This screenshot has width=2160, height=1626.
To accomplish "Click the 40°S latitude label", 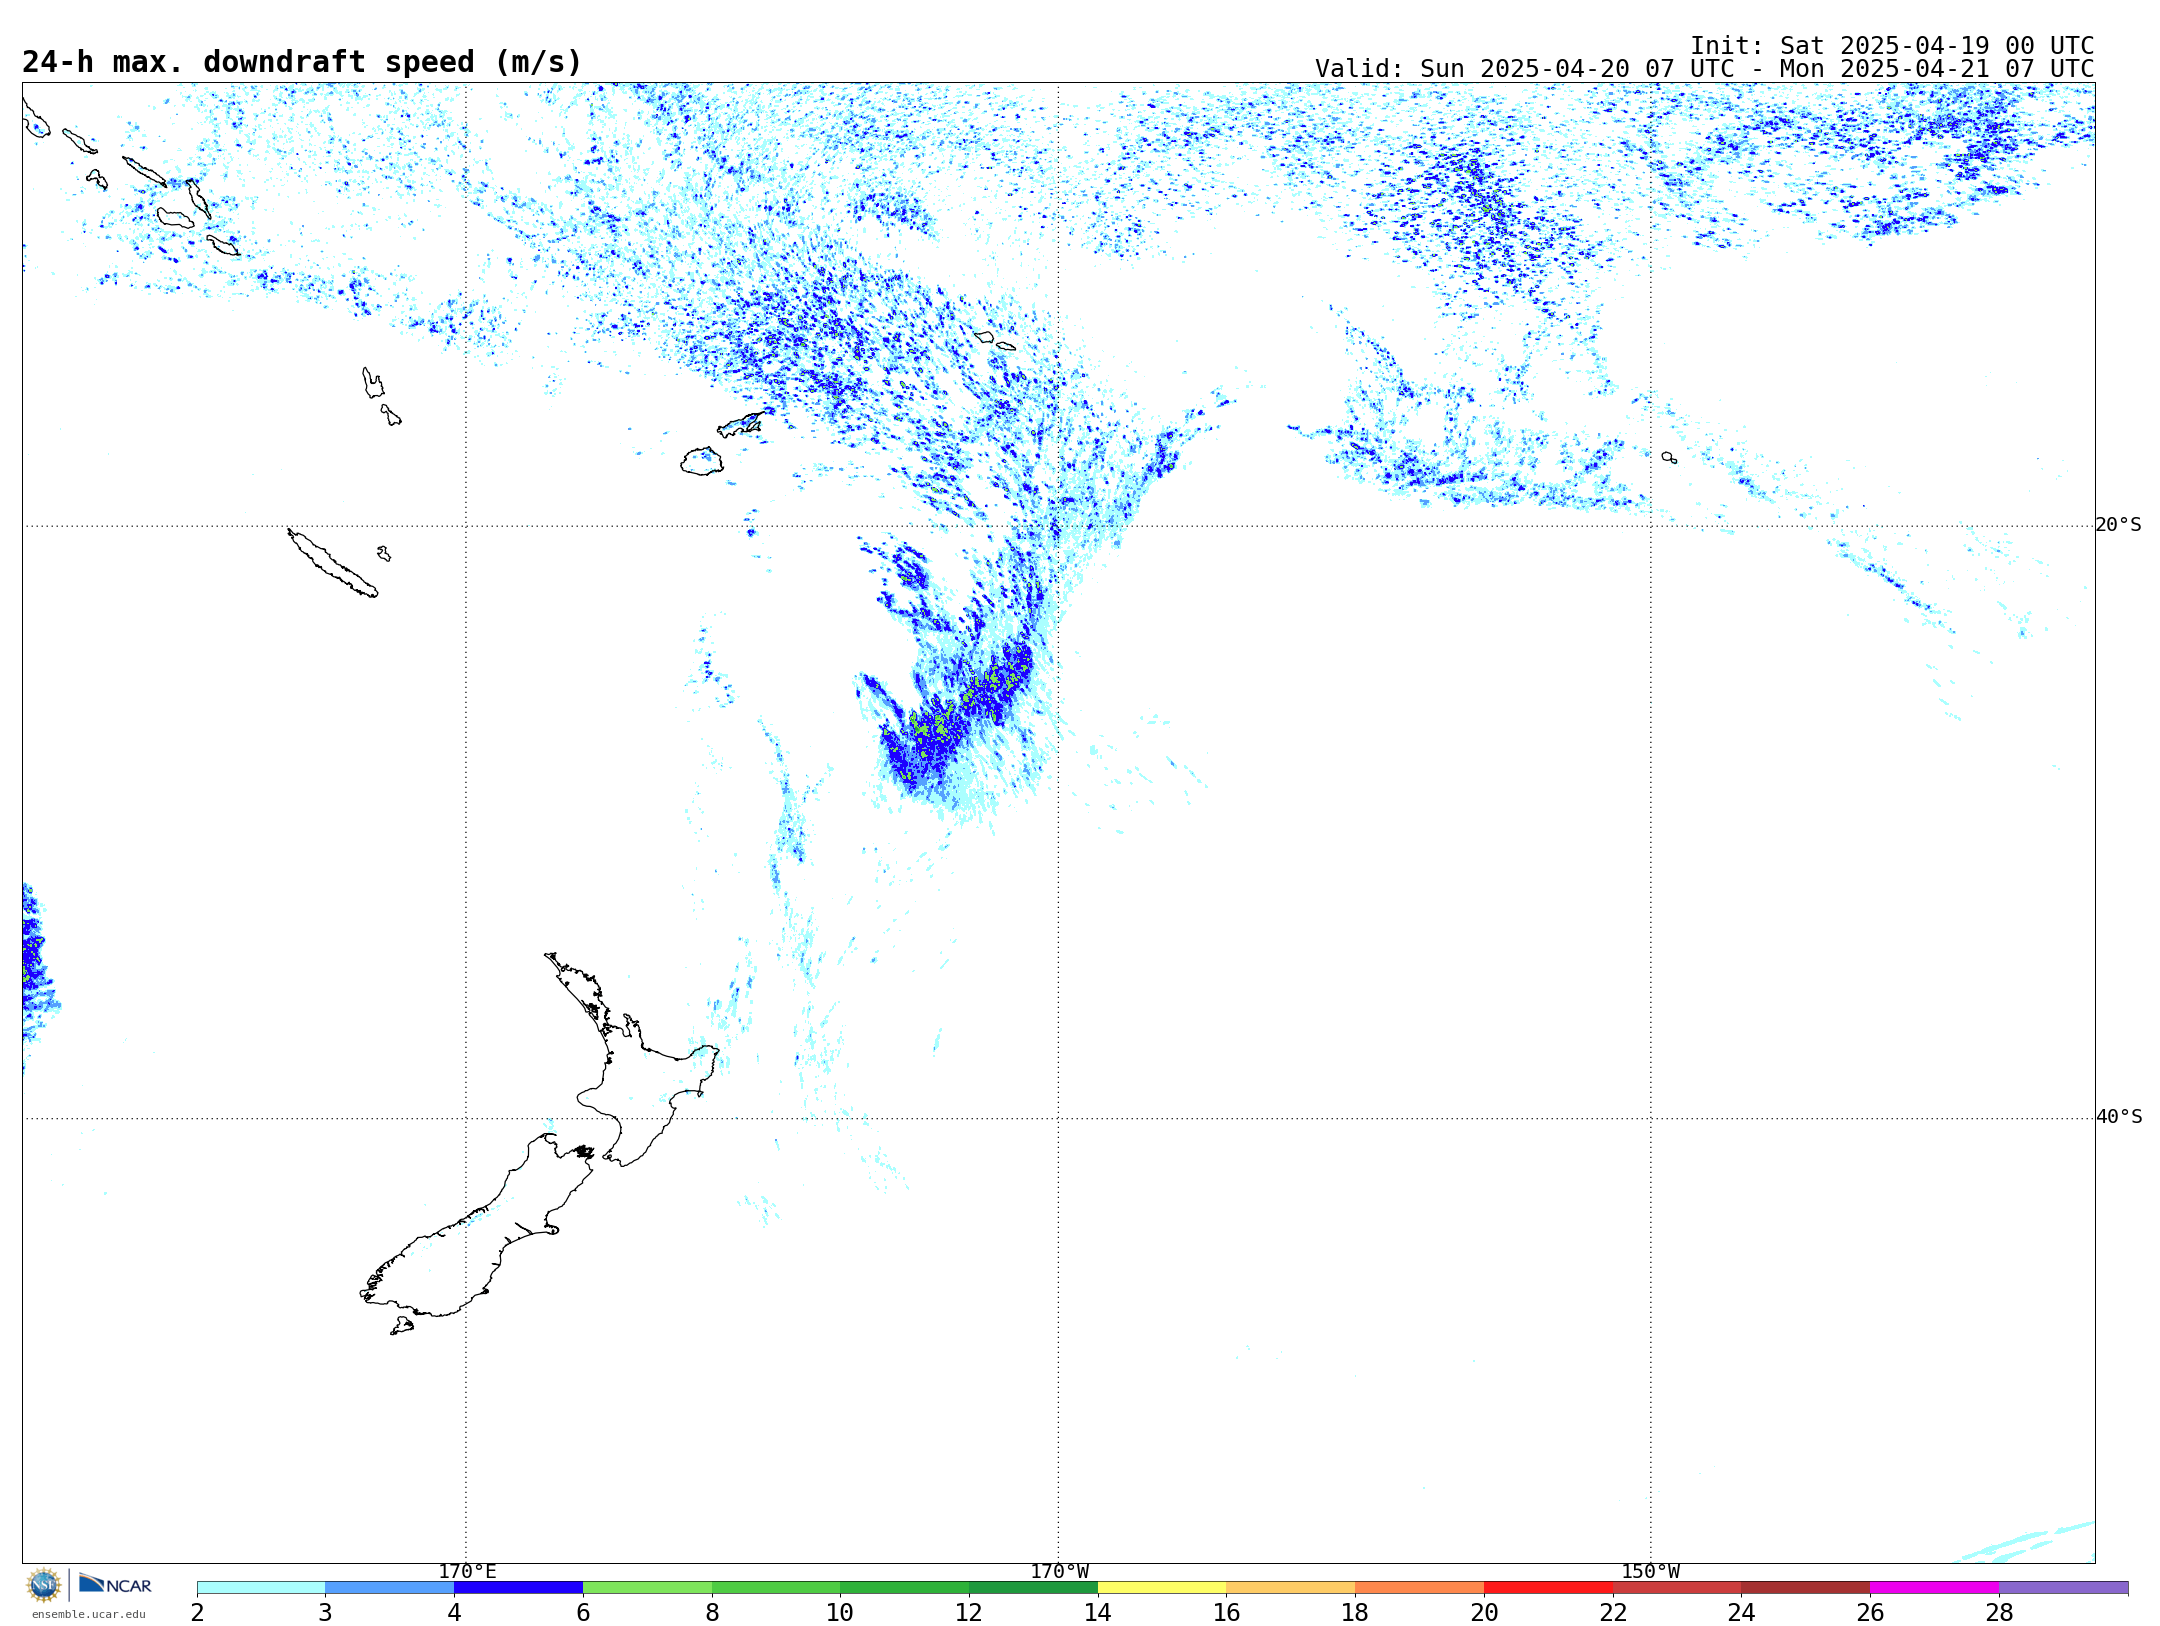I will pos(2118,1117).
